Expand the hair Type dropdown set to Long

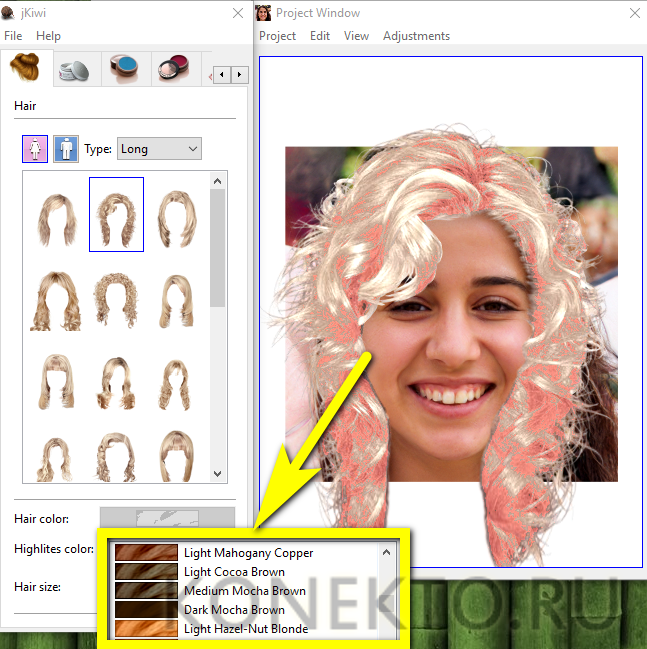[x=159, y=149]
